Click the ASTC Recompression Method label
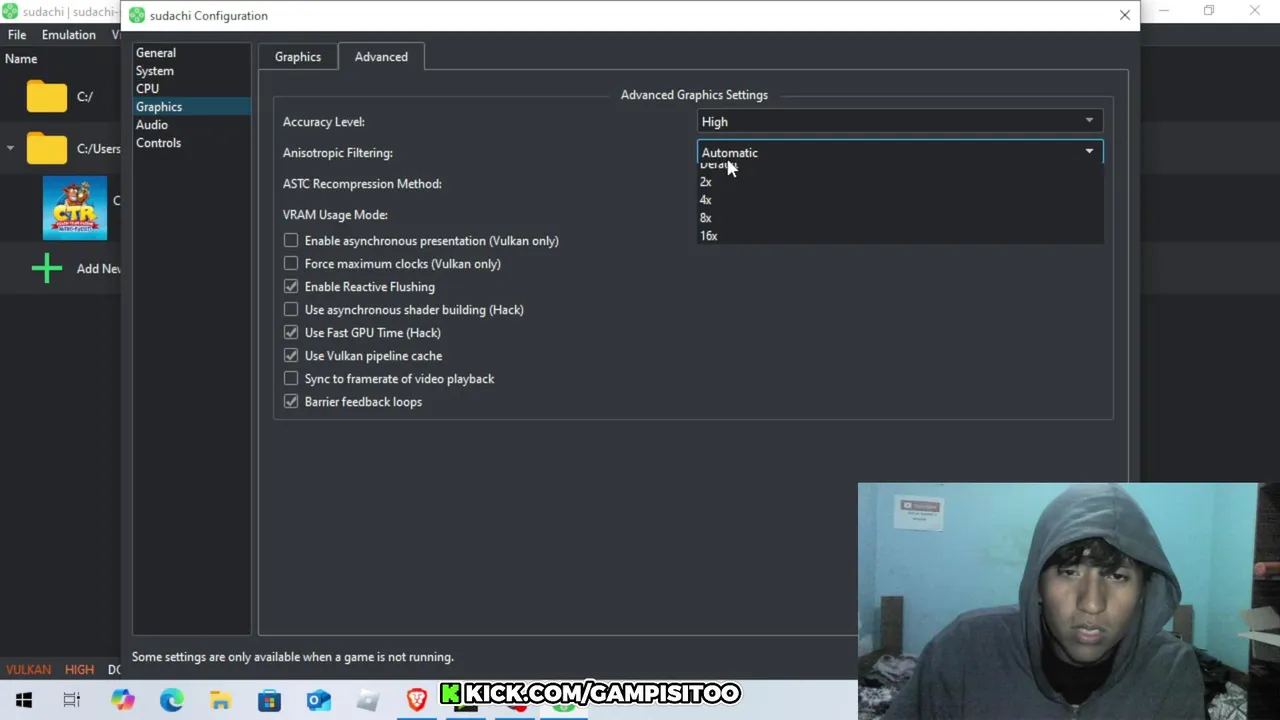The image size is (1280, 720). [362, 184]
